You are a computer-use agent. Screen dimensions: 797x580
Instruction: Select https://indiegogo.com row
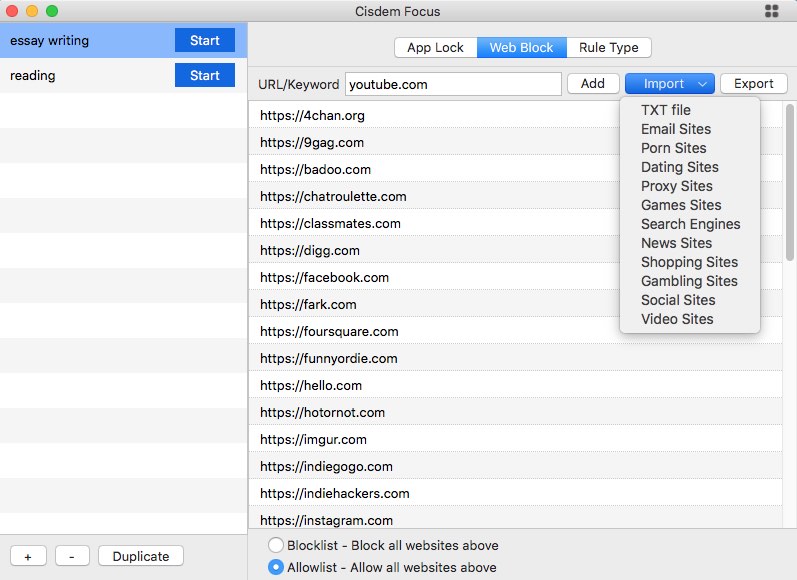coord(515,466)
